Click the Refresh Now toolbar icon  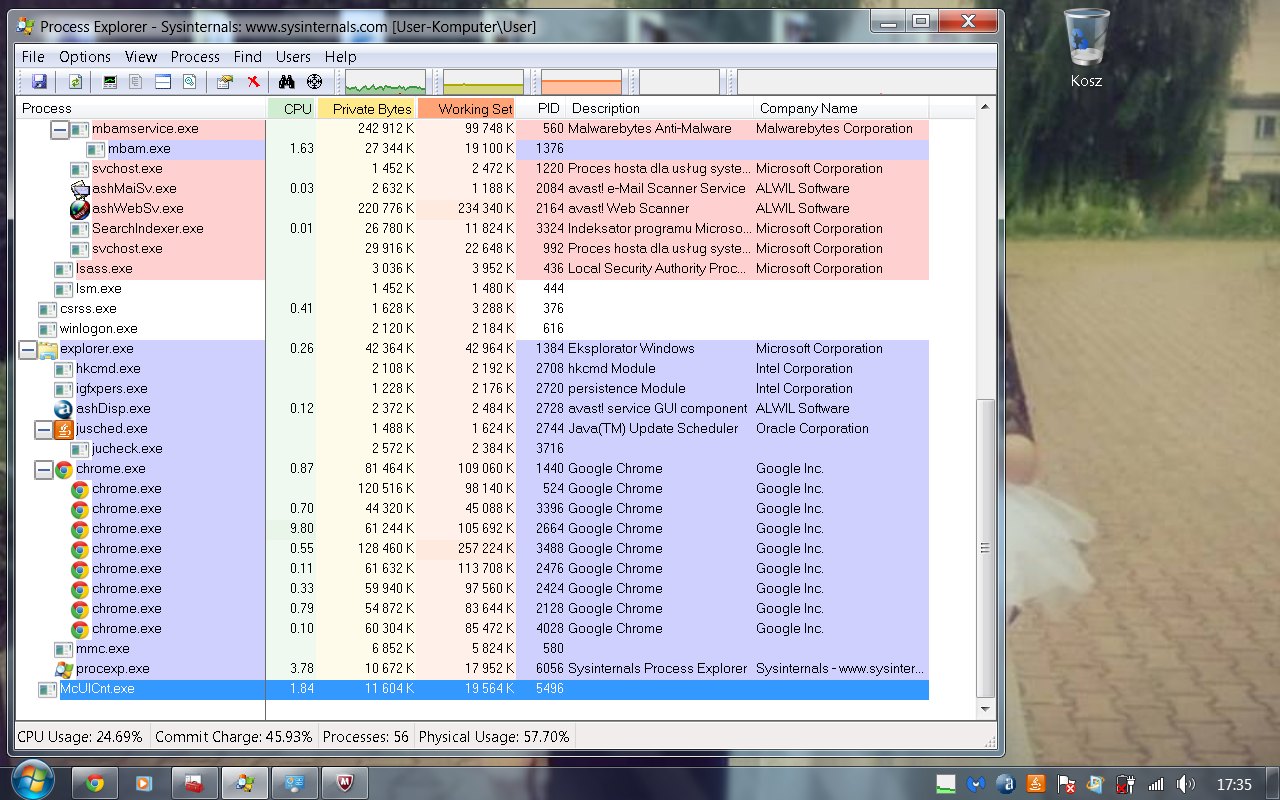[x=75, y=82]
